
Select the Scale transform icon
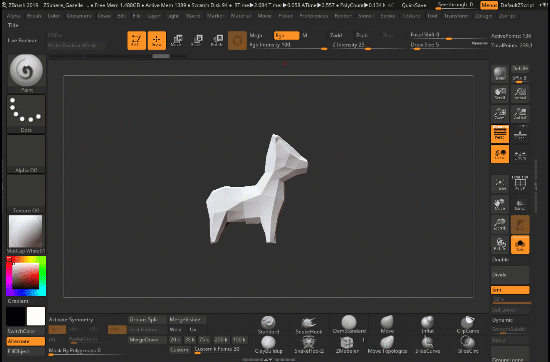(x=197, y=40)
